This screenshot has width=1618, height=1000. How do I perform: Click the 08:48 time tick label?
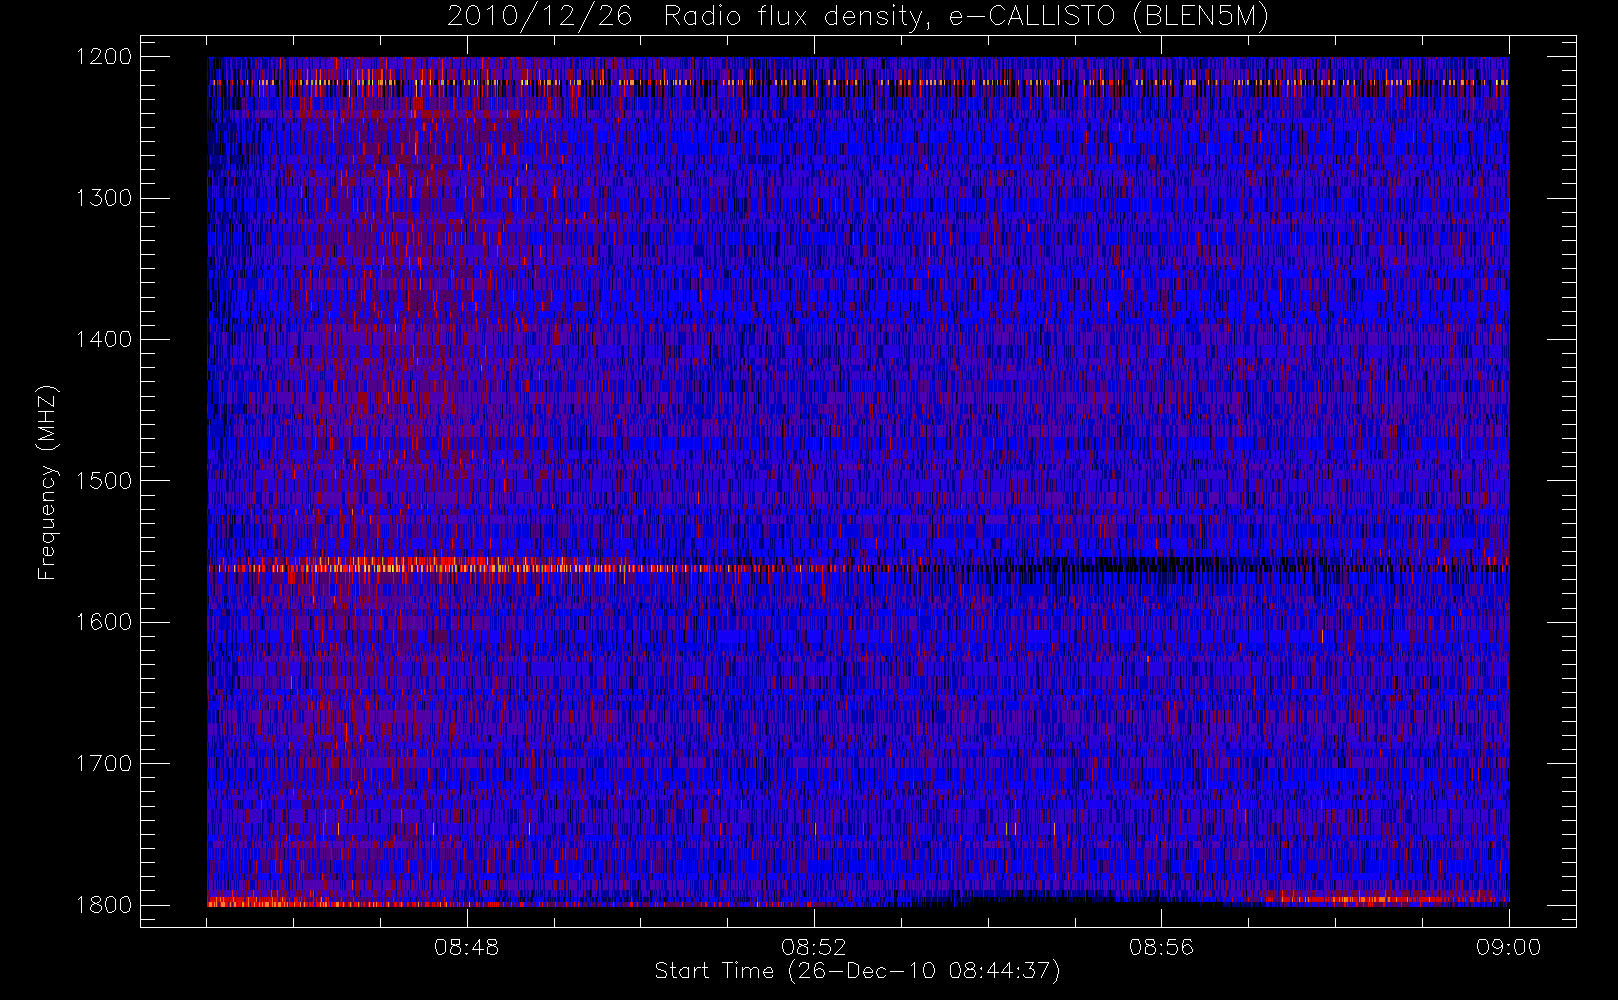click(x=466, y=947)
